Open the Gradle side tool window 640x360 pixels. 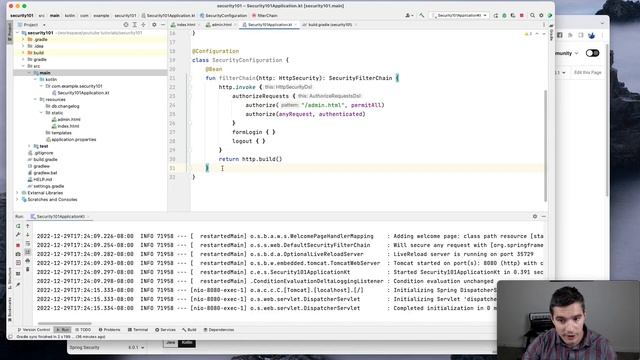(551, 33)
